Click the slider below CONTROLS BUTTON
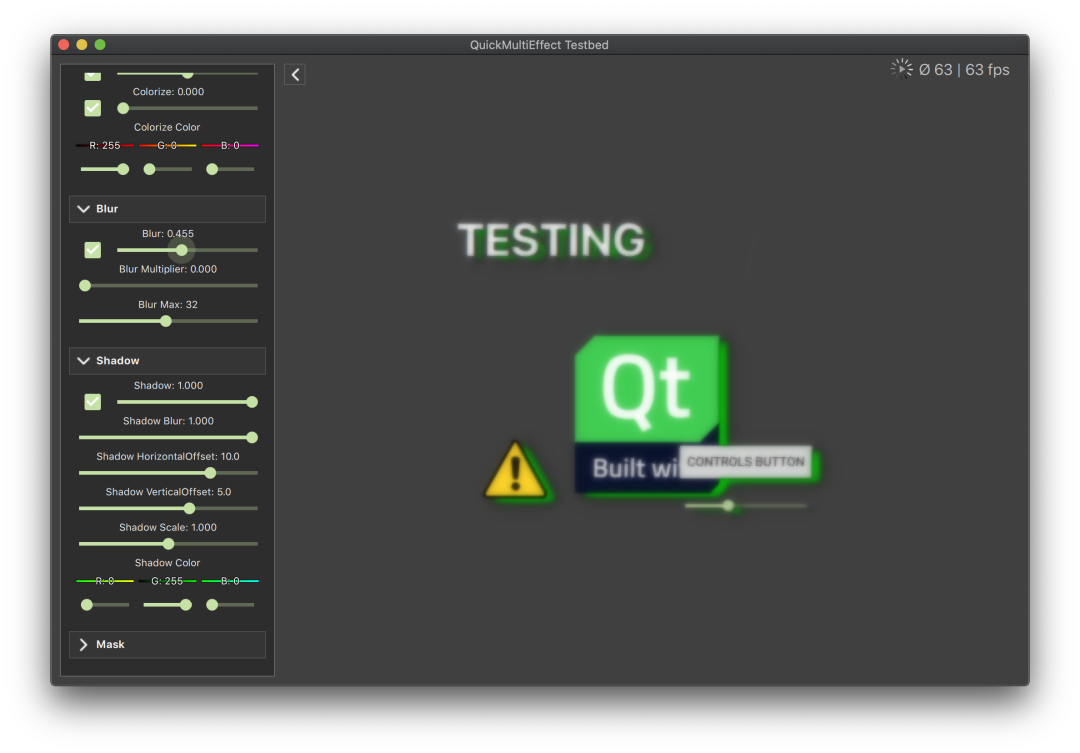 [x=745, y=506]
